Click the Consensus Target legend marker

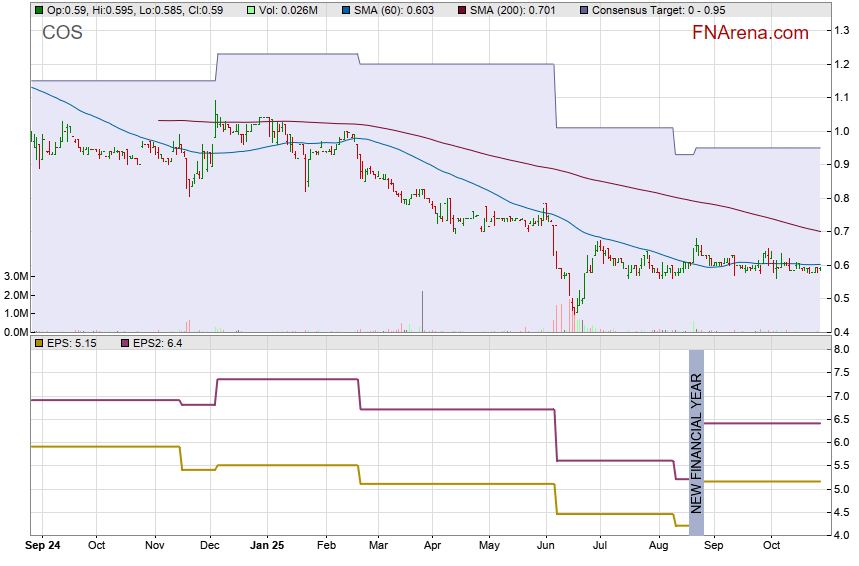[584, 10]
